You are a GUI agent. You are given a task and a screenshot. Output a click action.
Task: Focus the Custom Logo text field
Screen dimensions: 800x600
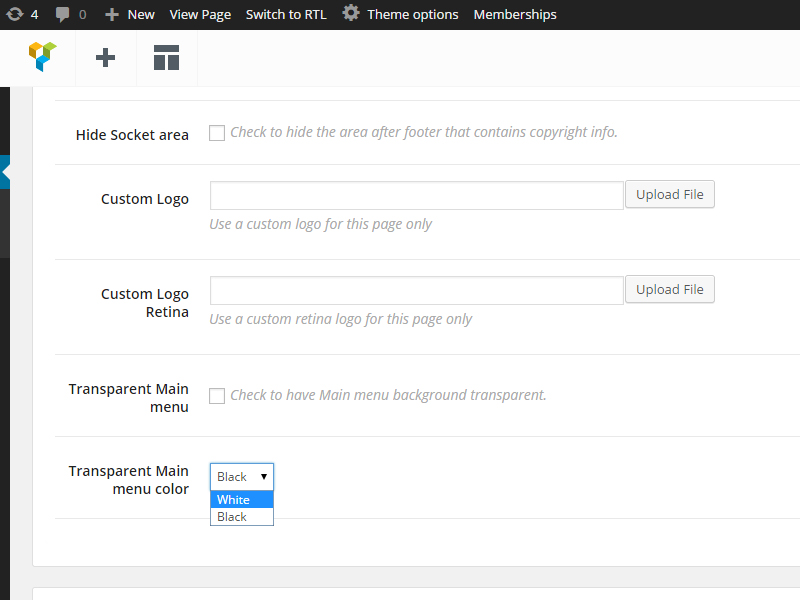pyautogui.click(x=416, y=195)
